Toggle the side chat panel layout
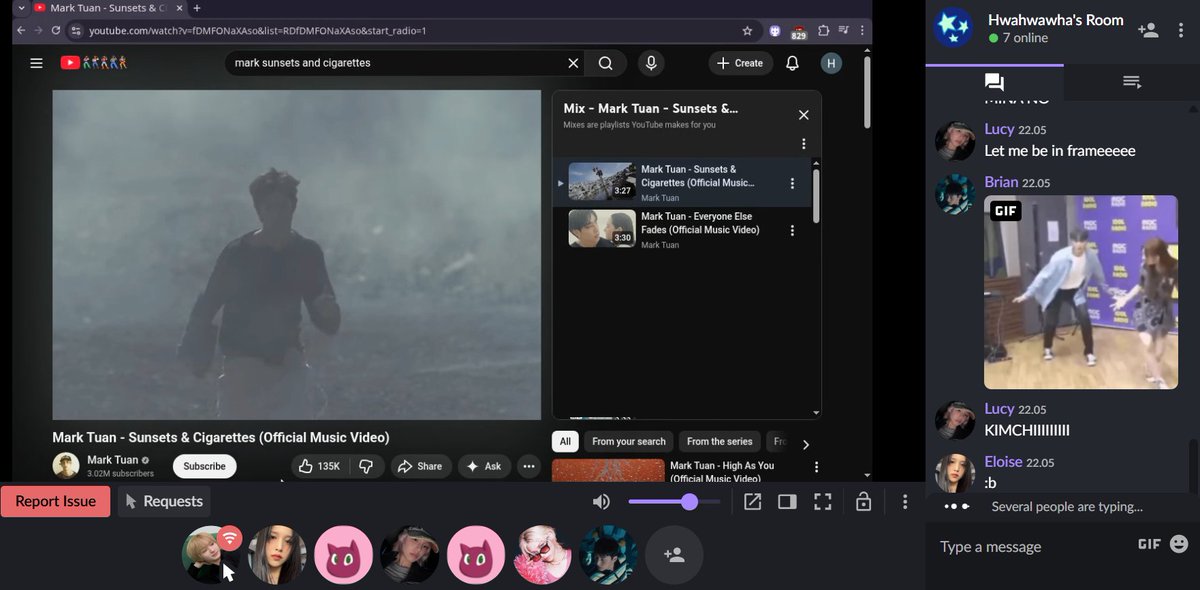Image resolution: width=1200 pixels, height=590 pixels. coord(787,502)
